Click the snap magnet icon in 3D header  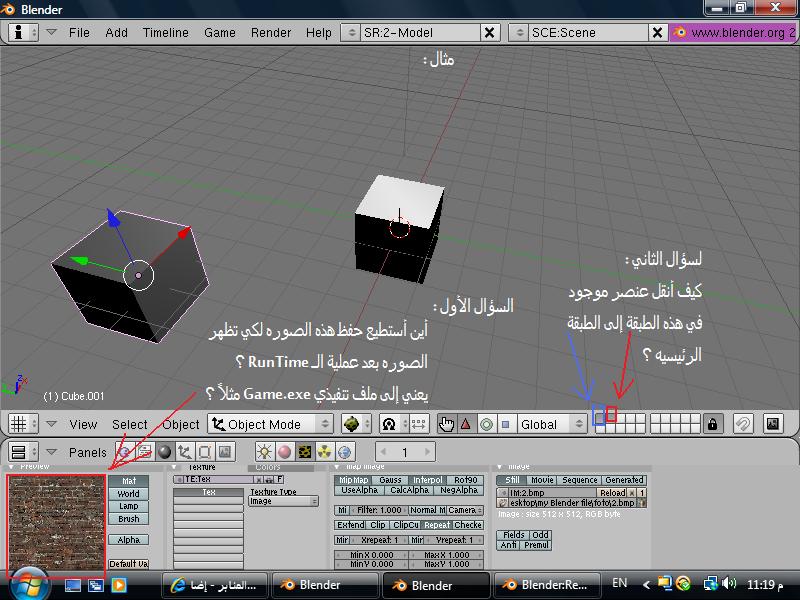coord(743,424)
